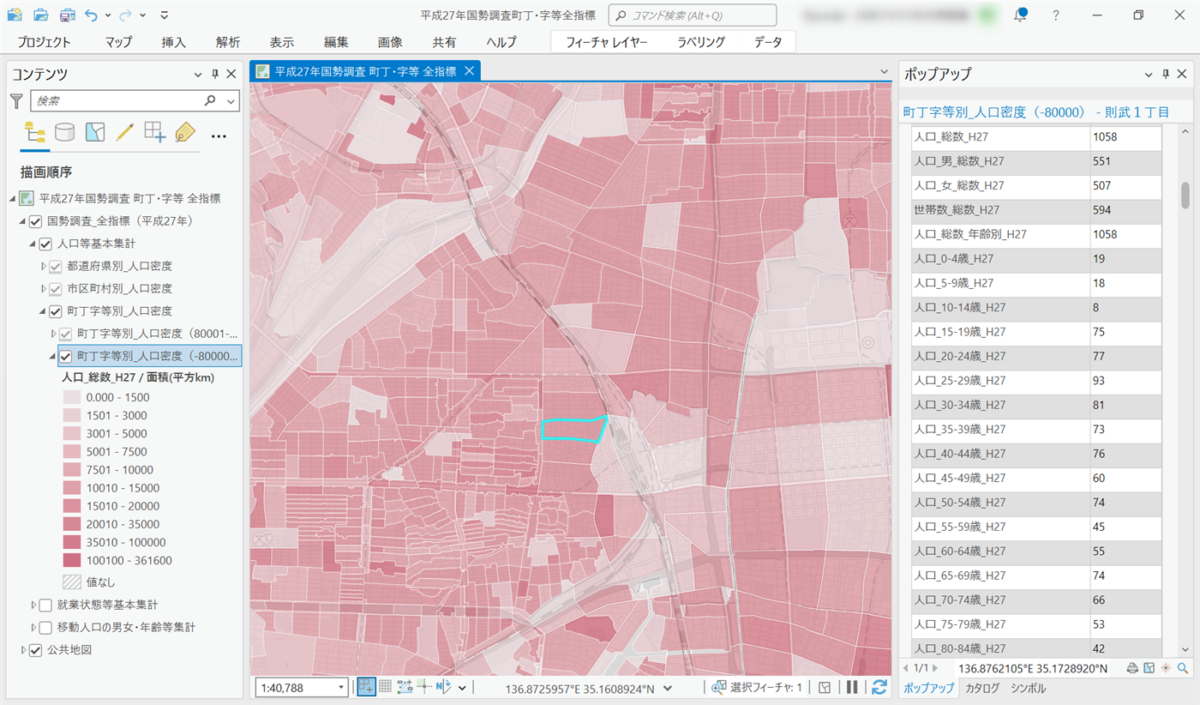Expand the 移動人口の男女・年齢等集計 group
1200x705 pixels.
coord(33,628)
